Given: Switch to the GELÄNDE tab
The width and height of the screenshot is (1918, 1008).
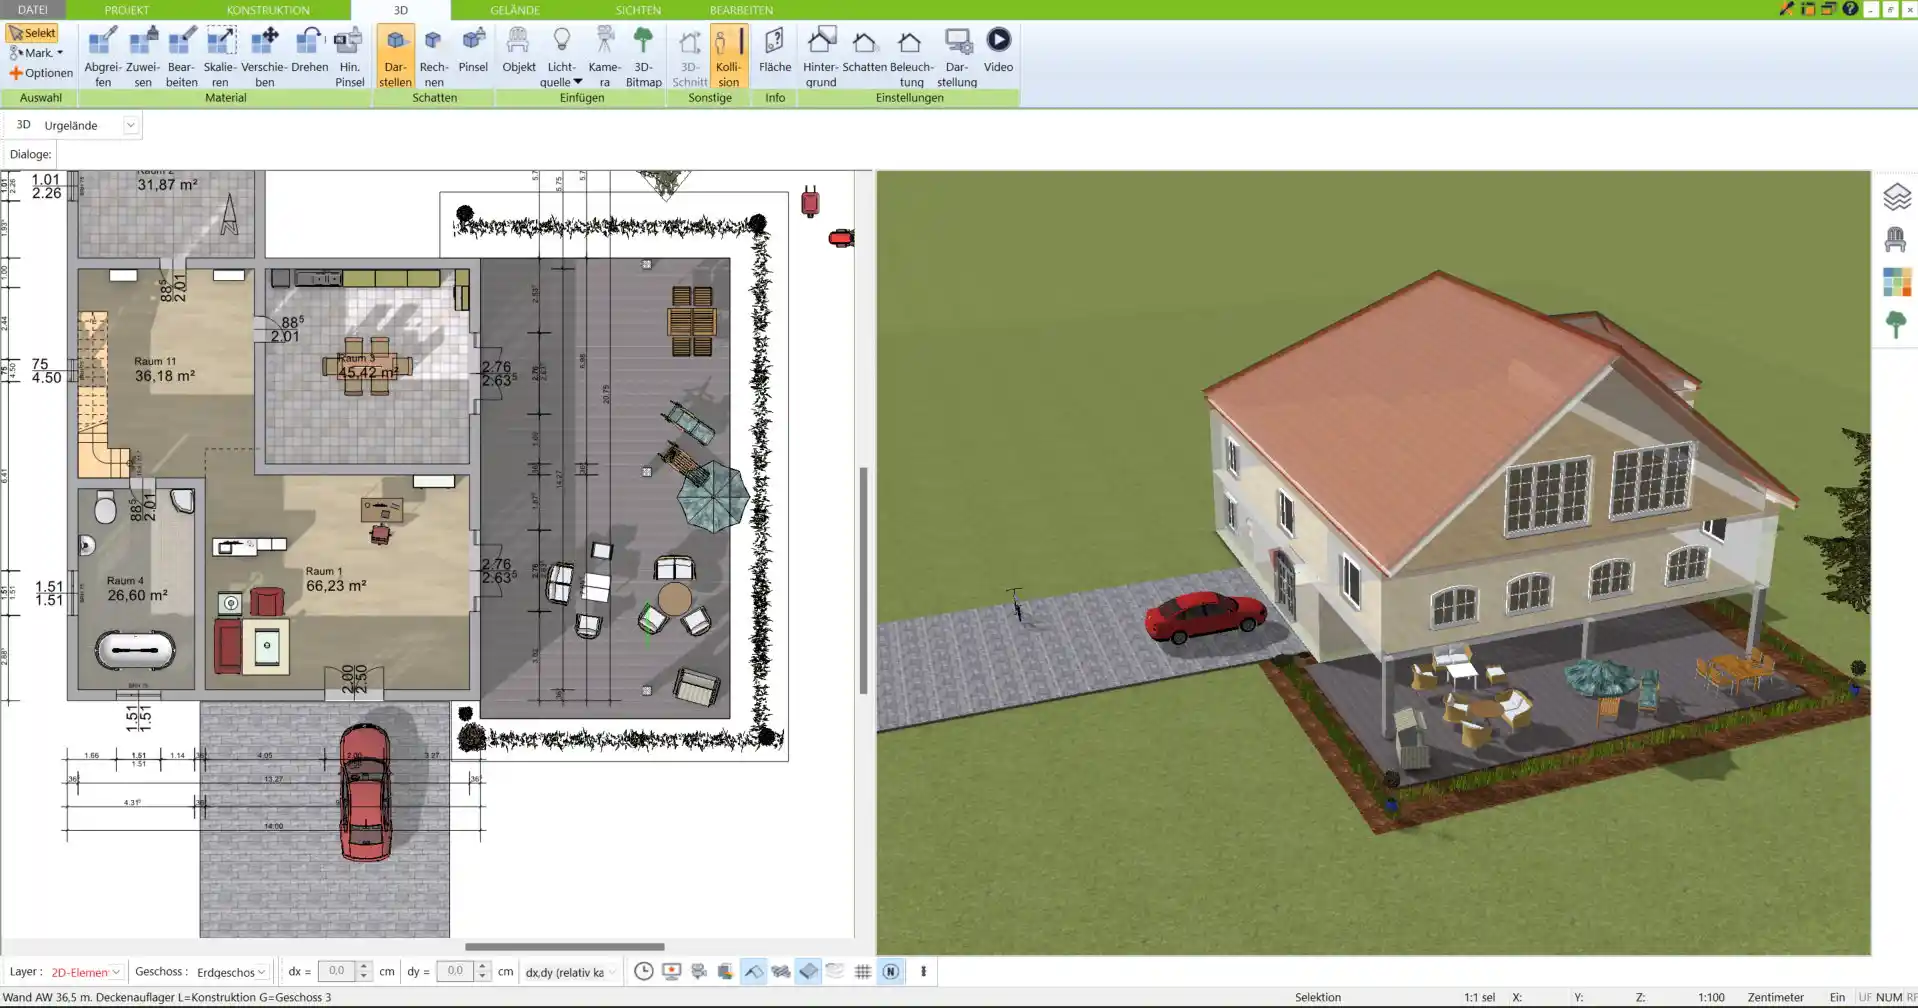Looking at the screenshot, I should [515, 10].
